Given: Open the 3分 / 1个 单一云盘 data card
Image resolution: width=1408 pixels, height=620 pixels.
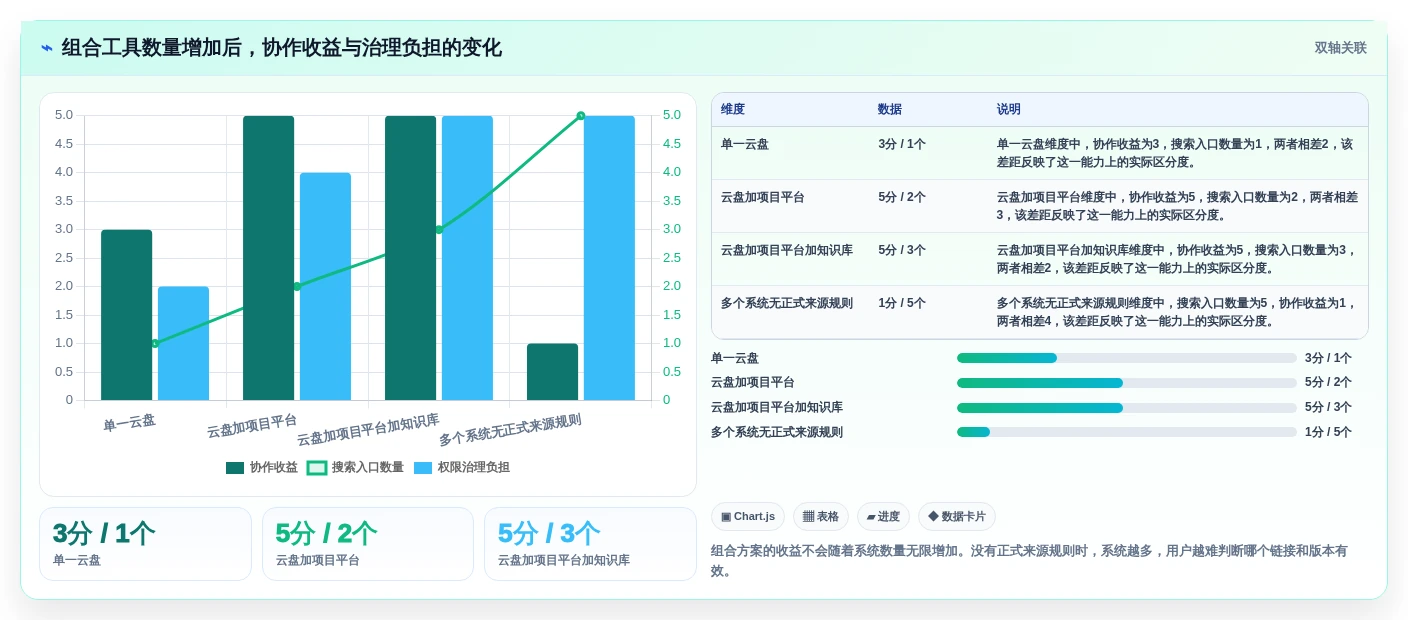Looking at the screenshot, I should pyautogui.click(x=145, y=544).
